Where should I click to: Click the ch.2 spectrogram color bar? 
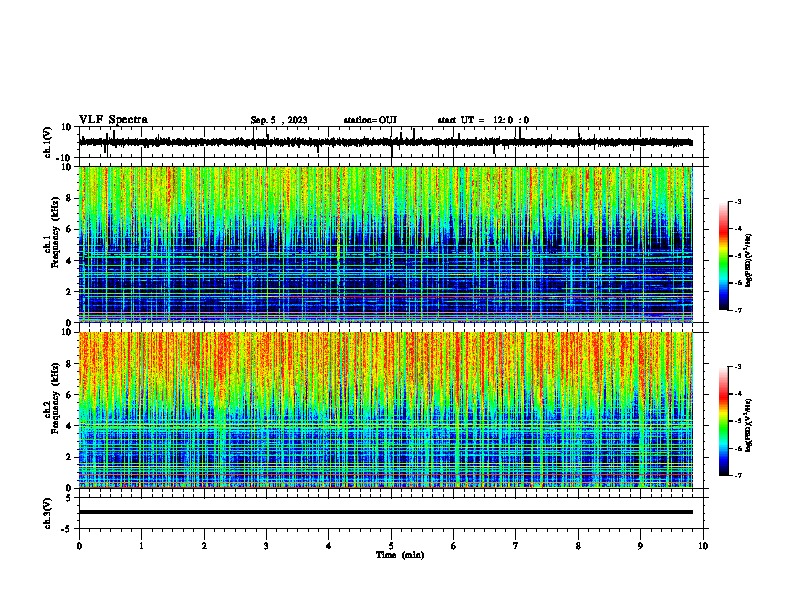(724, 421)
